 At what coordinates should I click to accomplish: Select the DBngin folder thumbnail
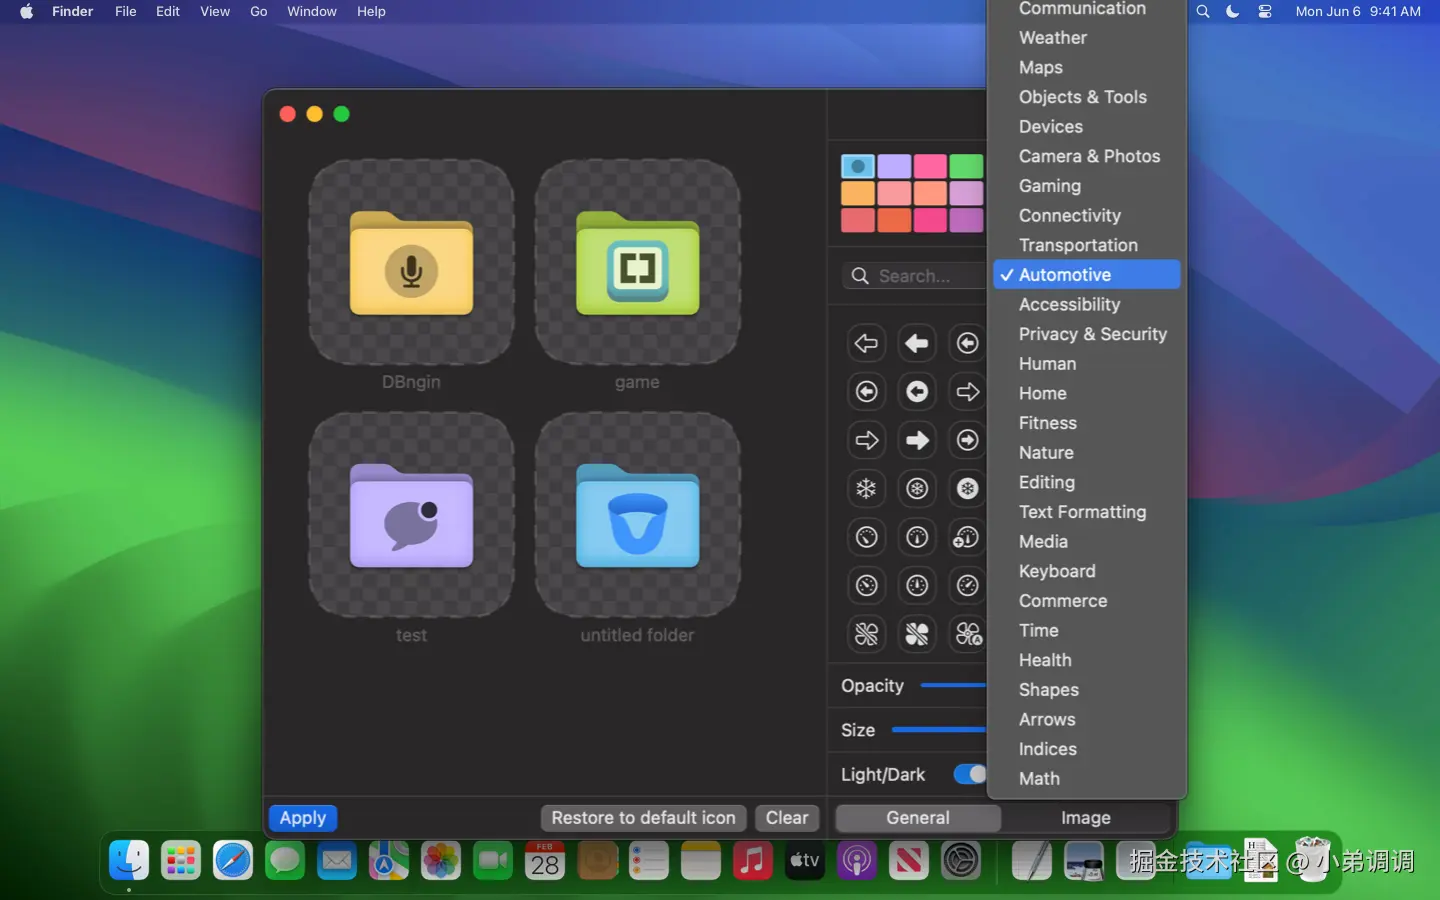pos(411,263)
